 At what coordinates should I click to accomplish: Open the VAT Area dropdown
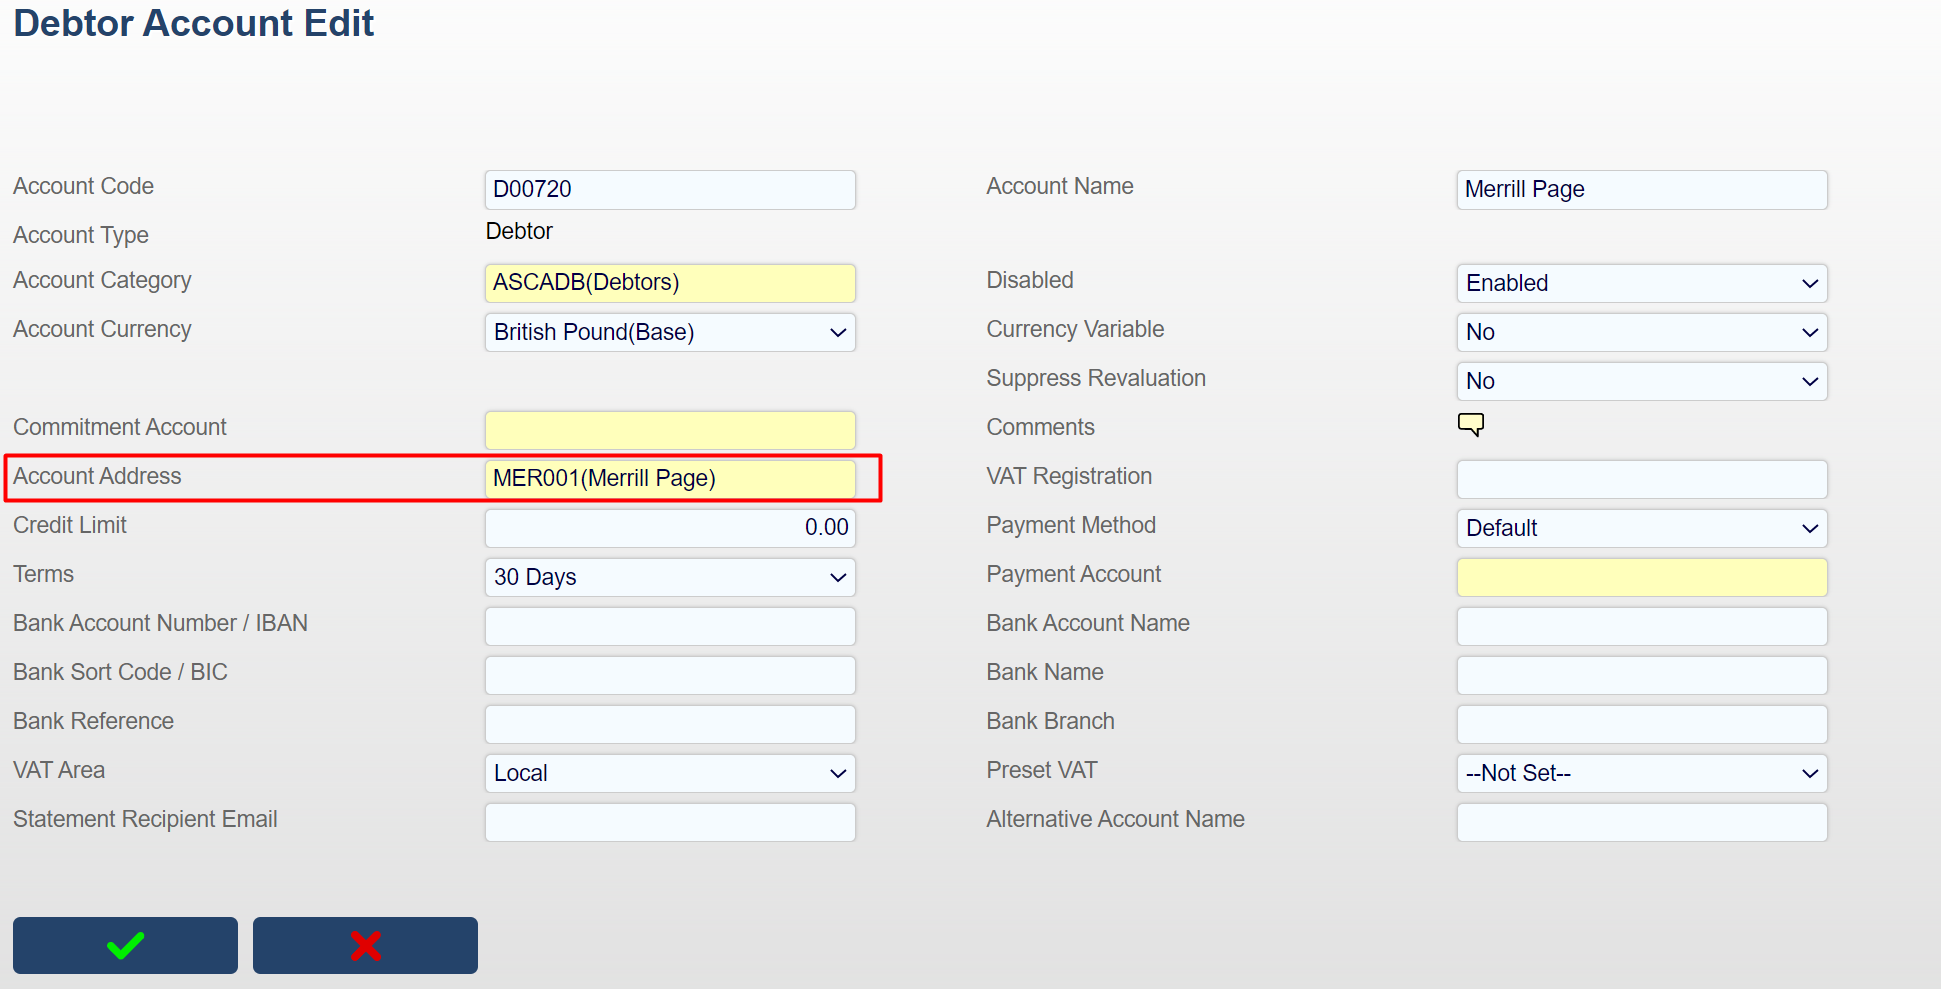[x=669, y=773]
